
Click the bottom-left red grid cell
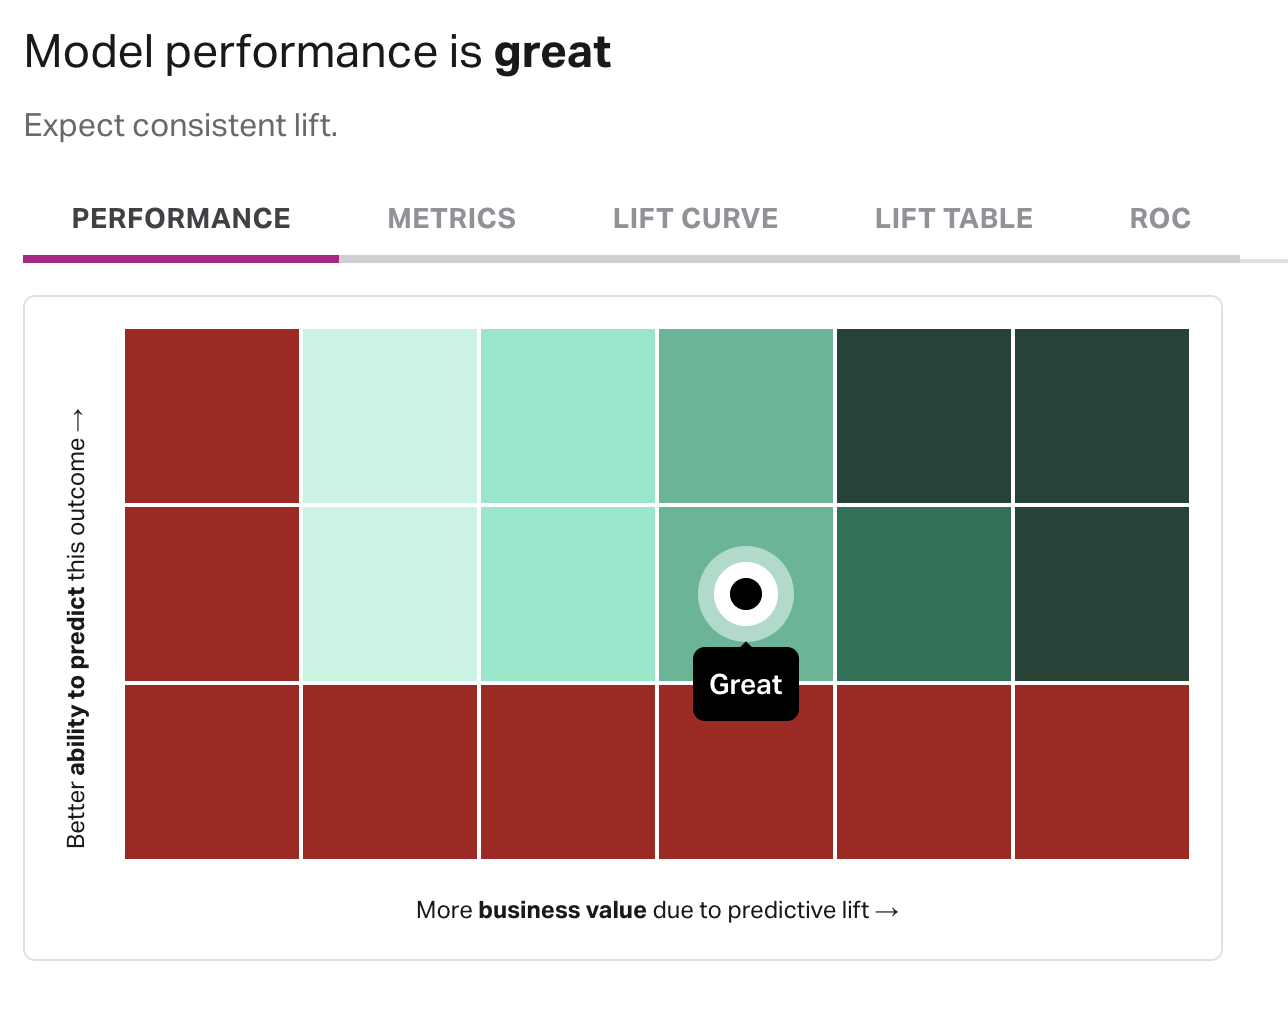pyautogui.click(x=212, y=772)
